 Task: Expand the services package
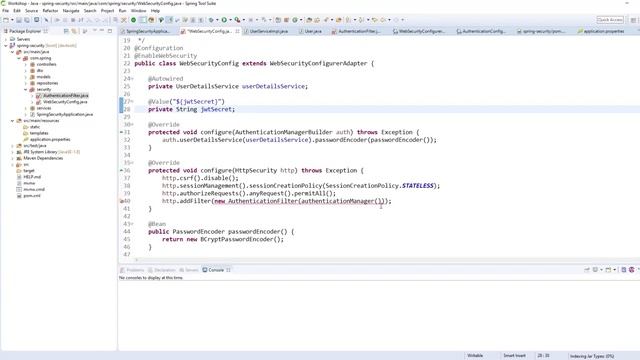point(26,108)
